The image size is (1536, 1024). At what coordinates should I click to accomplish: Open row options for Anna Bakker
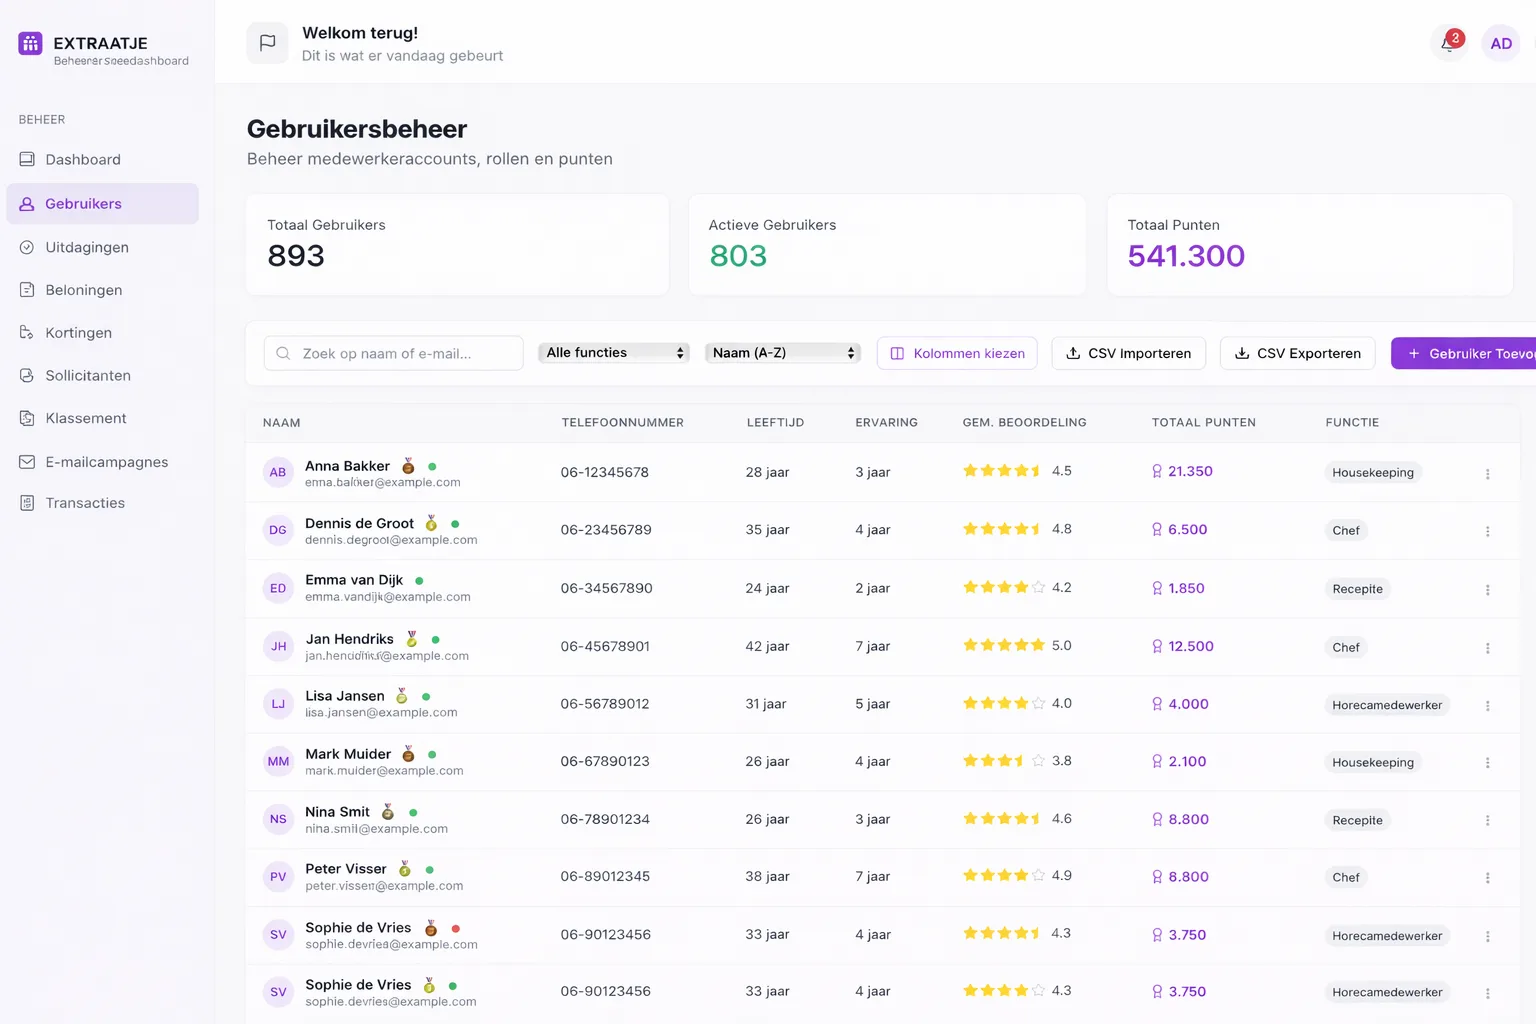coord(1487,474)
